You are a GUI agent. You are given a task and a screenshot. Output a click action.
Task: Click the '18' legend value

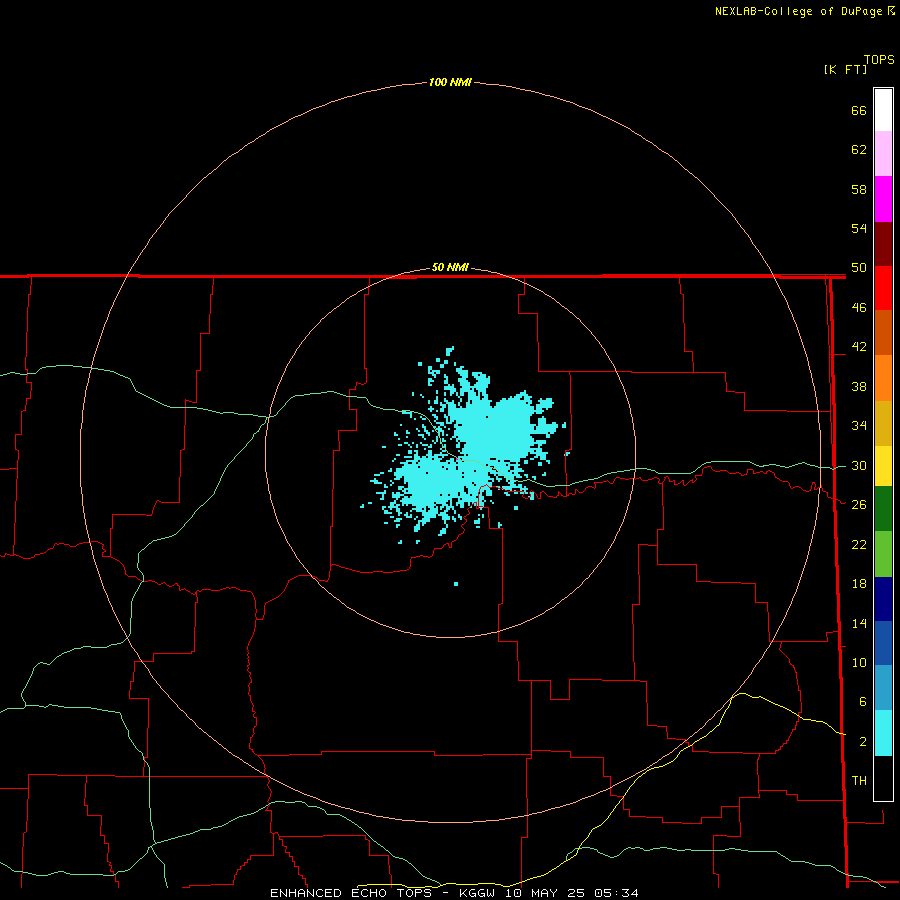[x=859, y=584]
